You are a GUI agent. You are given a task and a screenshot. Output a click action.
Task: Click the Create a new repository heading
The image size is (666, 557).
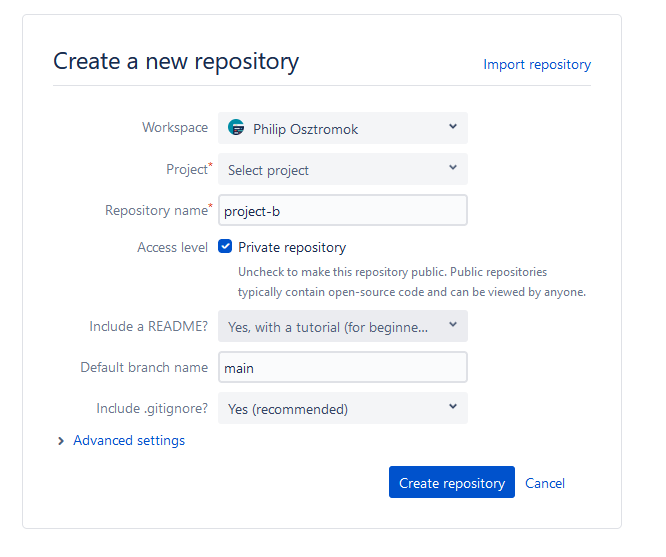(176, 62)
